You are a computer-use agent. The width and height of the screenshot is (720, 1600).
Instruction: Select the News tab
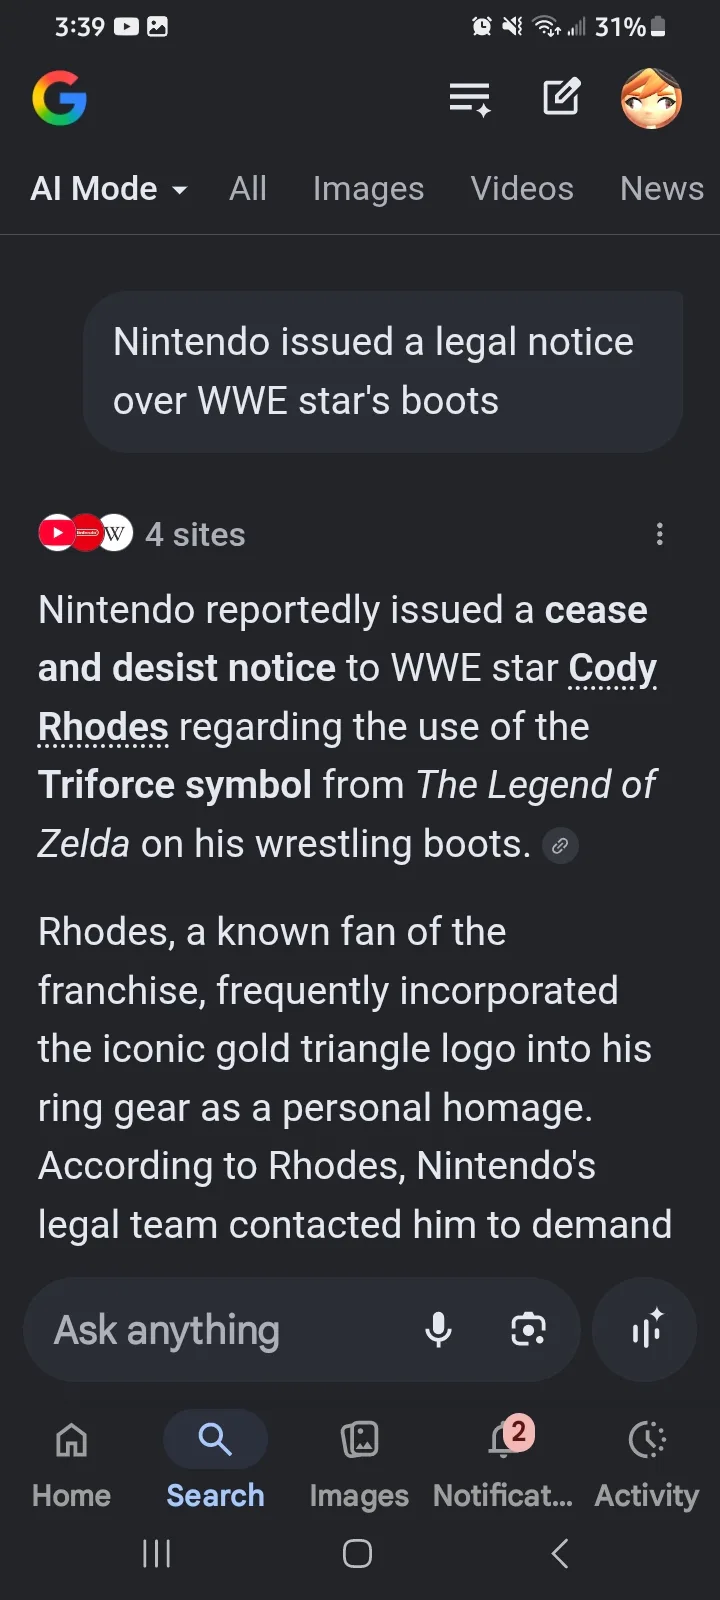(x=662, y=189)
